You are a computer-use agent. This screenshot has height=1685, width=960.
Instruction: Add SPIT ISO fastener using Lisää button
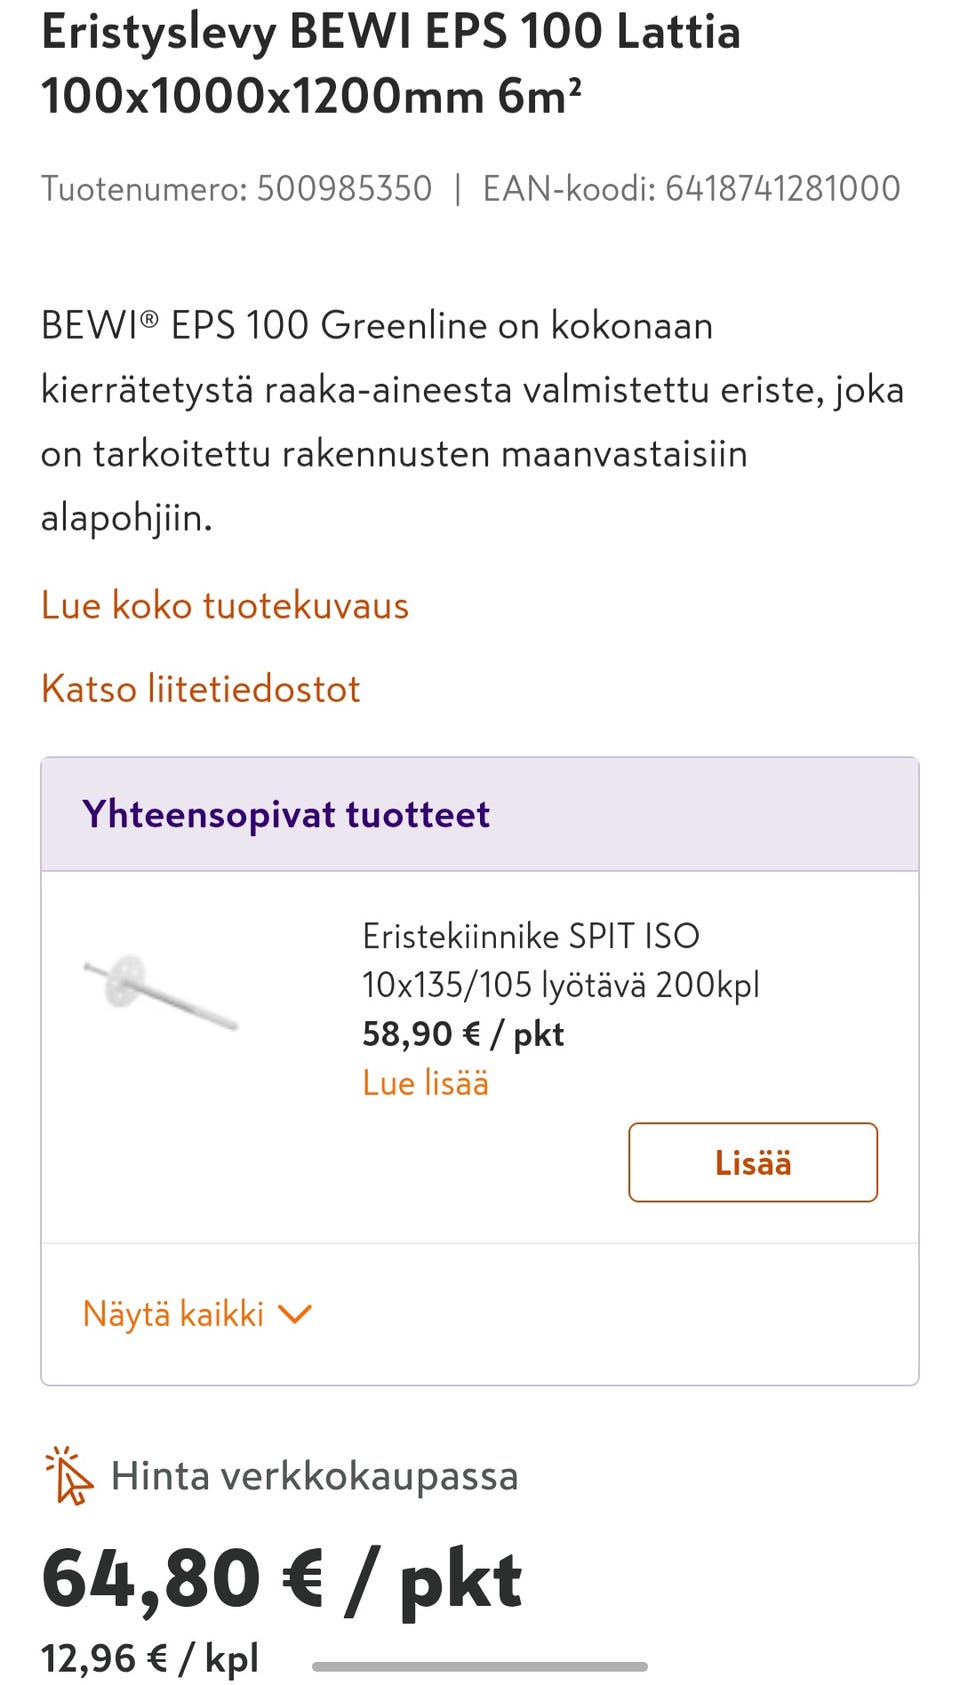tap(752, 1163)
